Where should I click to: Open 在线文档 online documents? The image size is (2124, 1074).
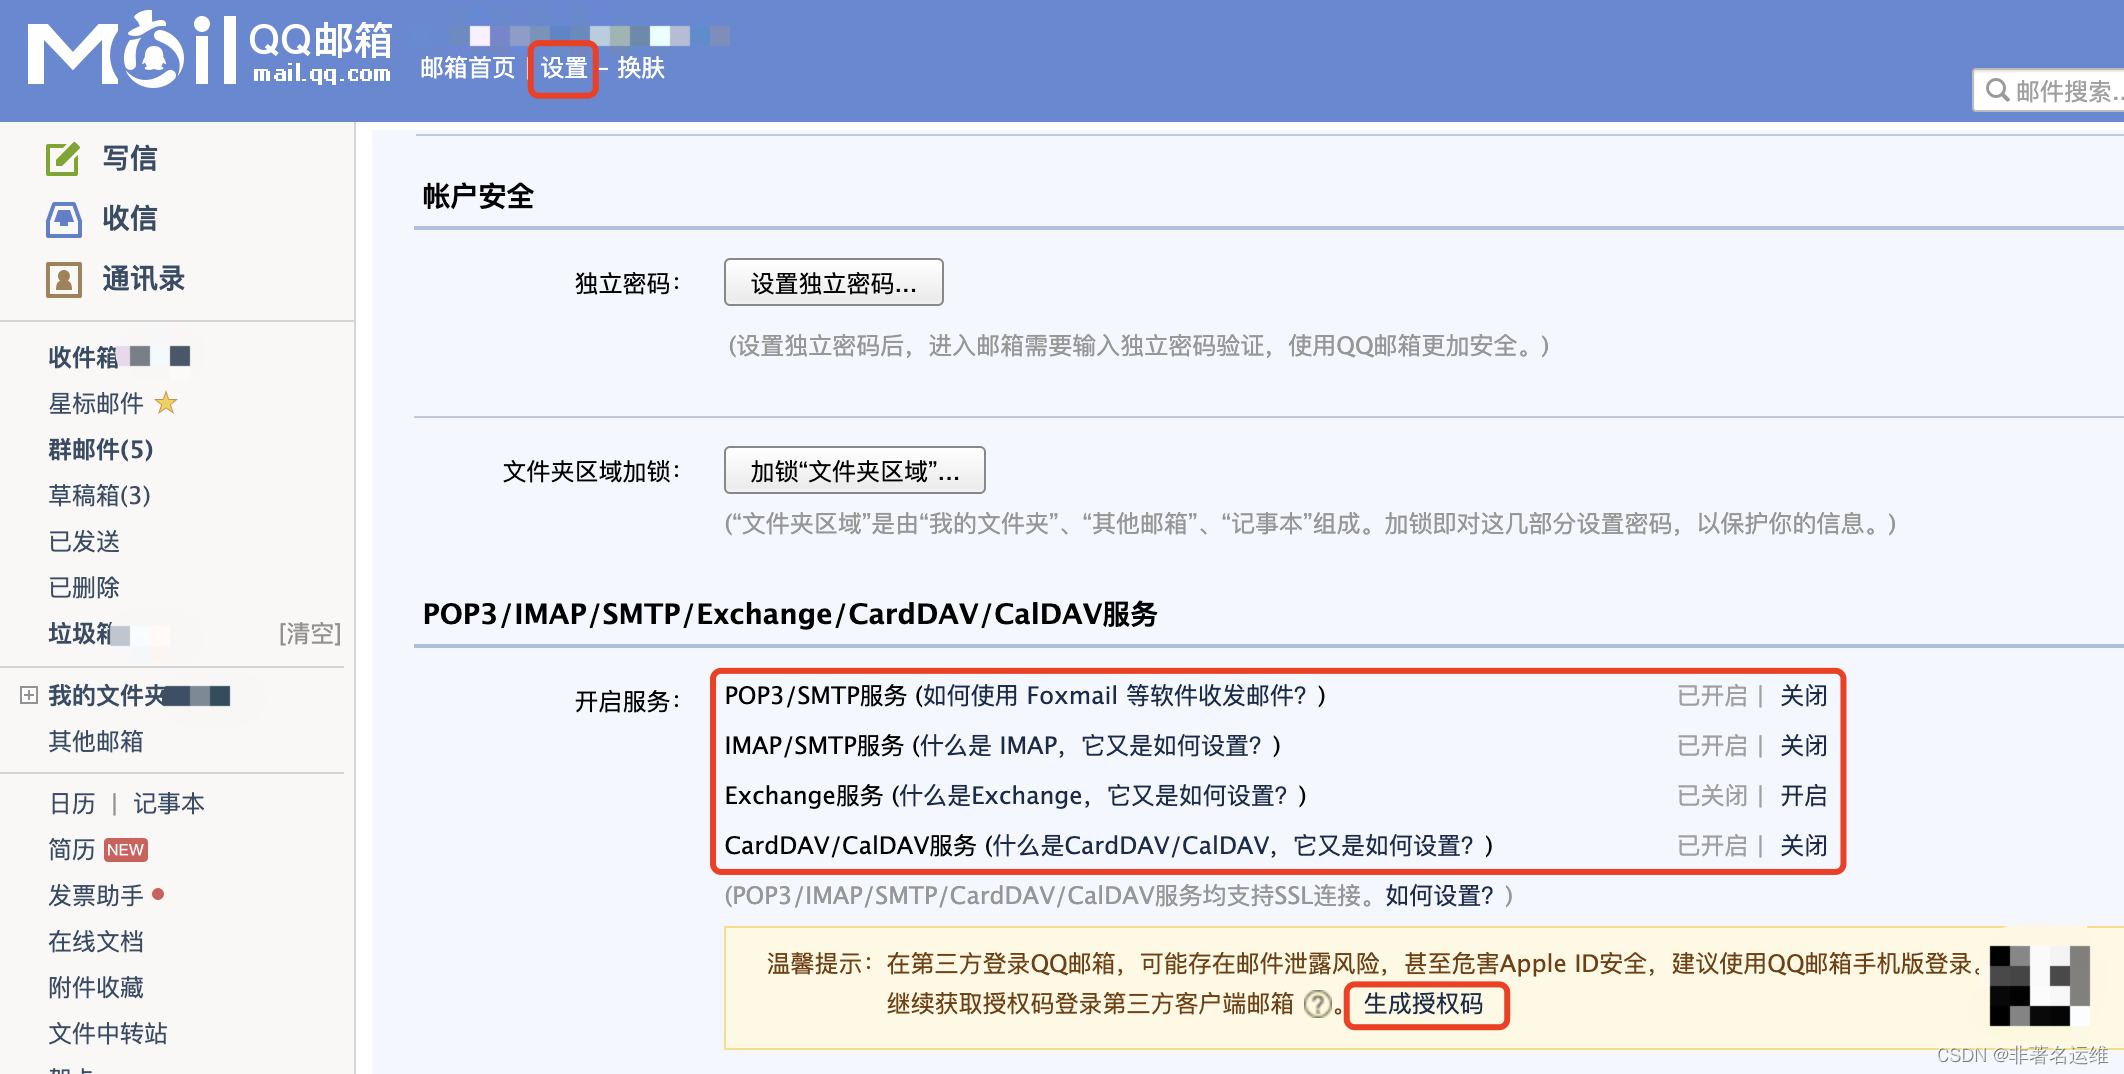point(96,941)
